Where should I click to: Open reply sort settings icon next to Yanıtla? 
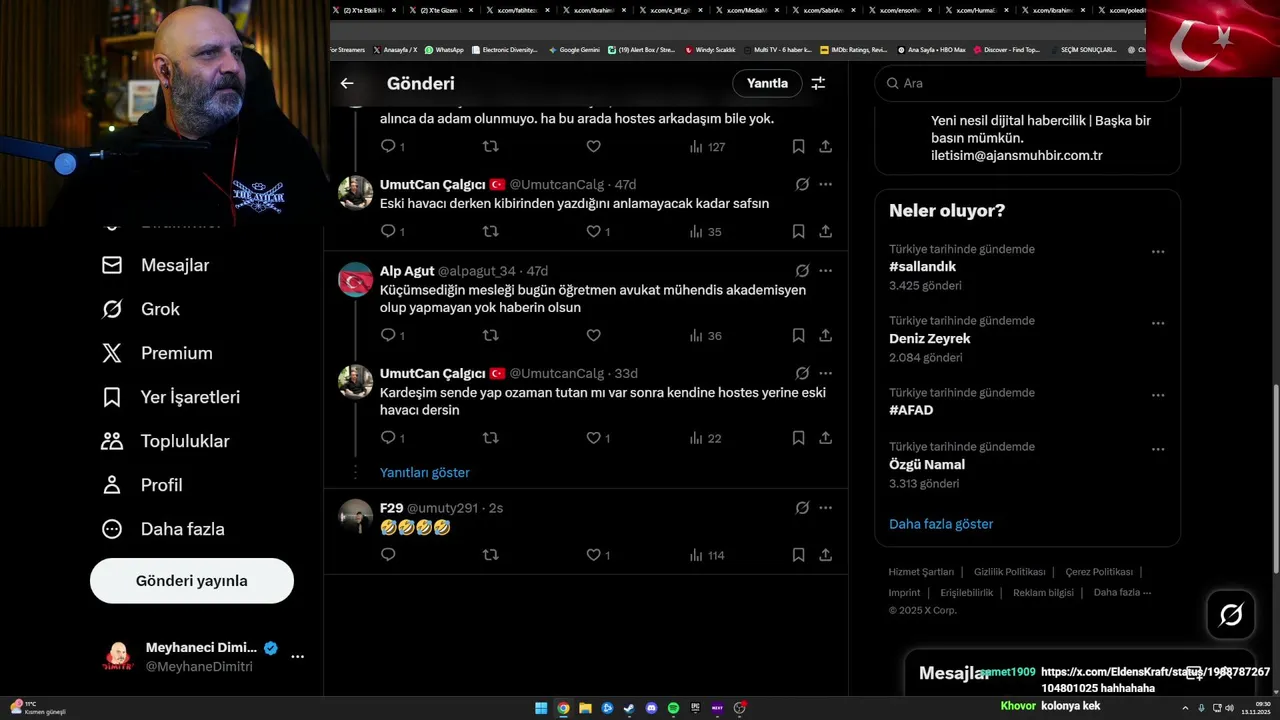coord(818,84)
